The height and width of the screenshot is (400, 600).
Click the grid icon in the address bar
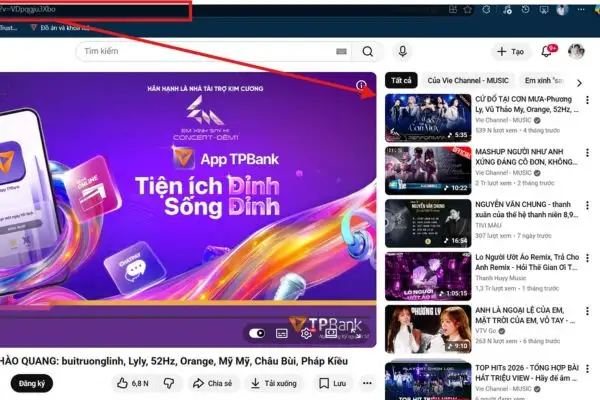[453, 10]
